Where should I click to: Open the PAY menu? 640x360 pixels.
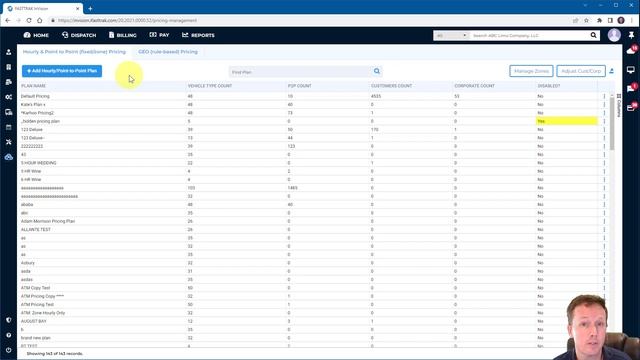(159, 35)
